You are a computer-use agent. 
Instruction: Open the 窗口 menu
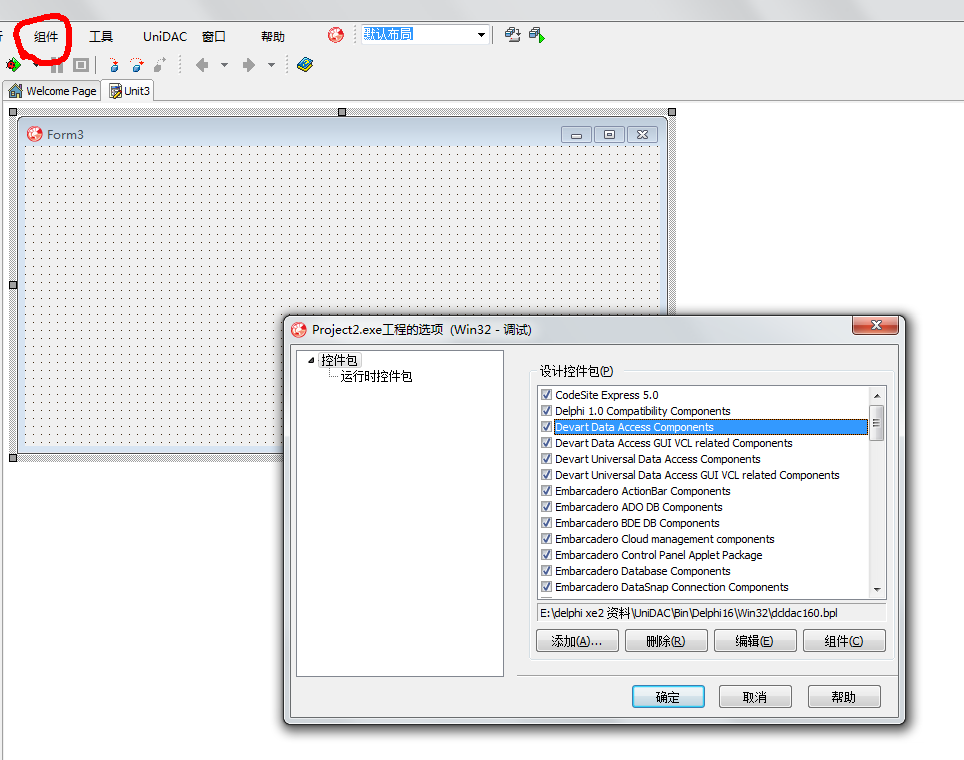(x=213, y=37)
